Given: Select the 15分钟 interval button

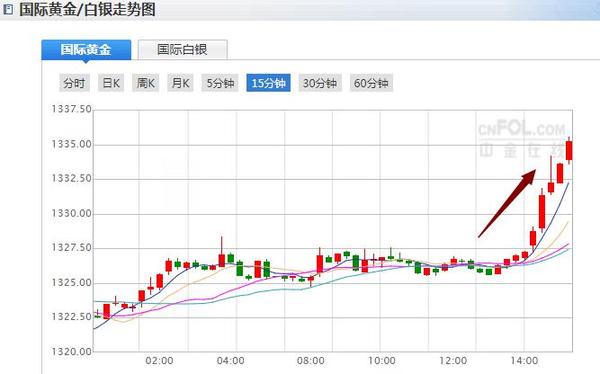Looking at the screenshot, I should pyautogui.click(x=269, y=83).
